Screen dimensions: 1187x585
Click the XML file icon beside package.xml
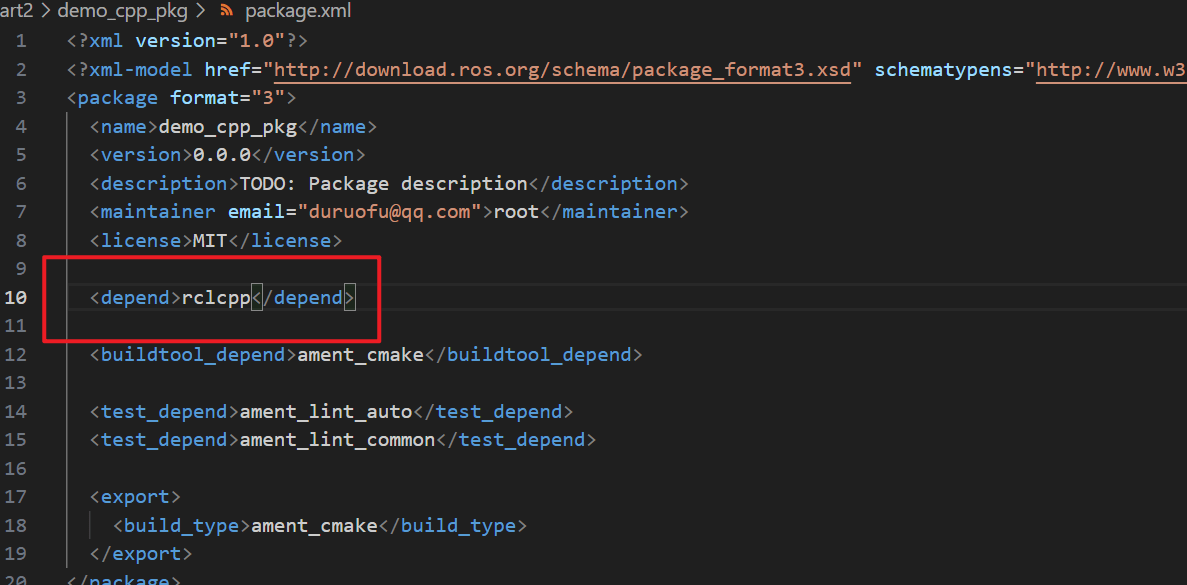(227, 12)
